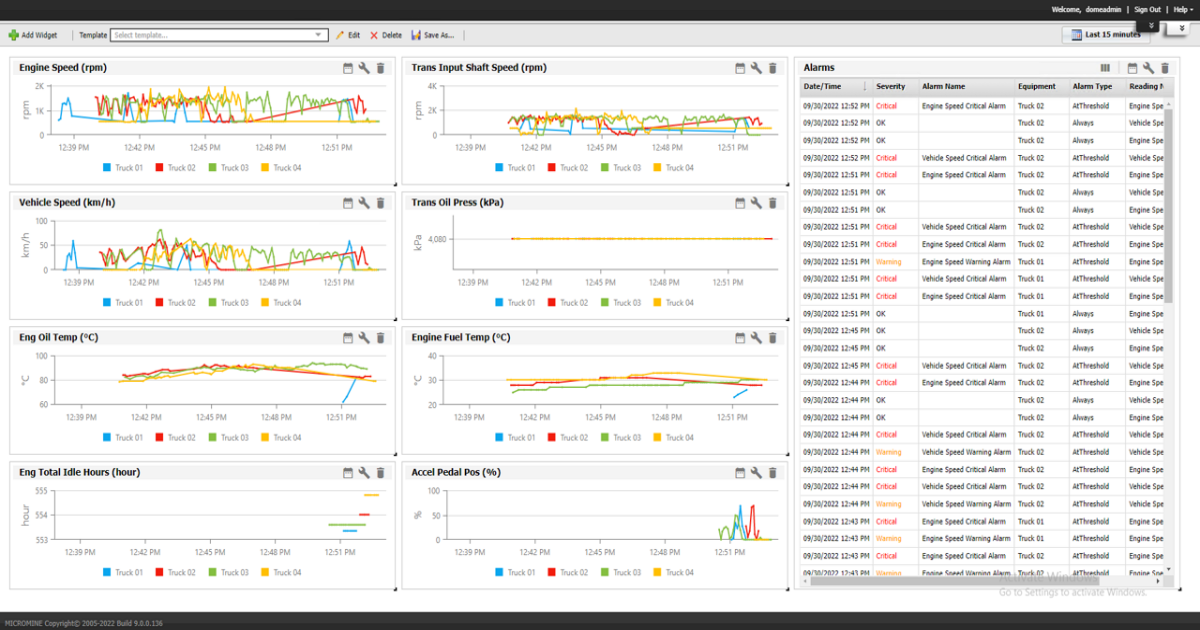Toggle Truck 03 series in Vehicle Speed legend
The image size is (1200, 630).
tap(228, 303)
